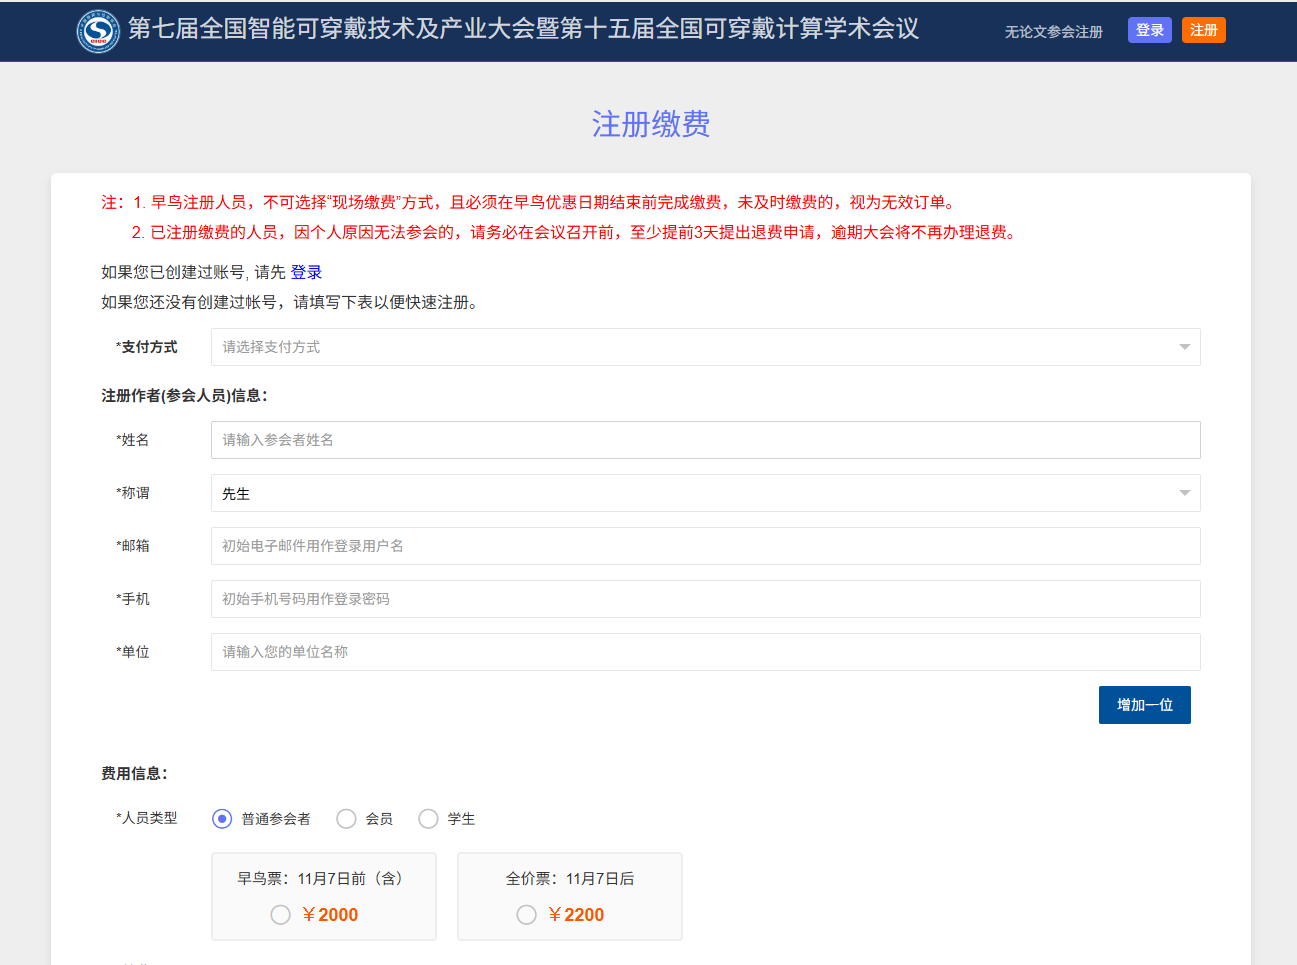
Task: Open the 支付方式 payment method dropdown
Action: 690,347
